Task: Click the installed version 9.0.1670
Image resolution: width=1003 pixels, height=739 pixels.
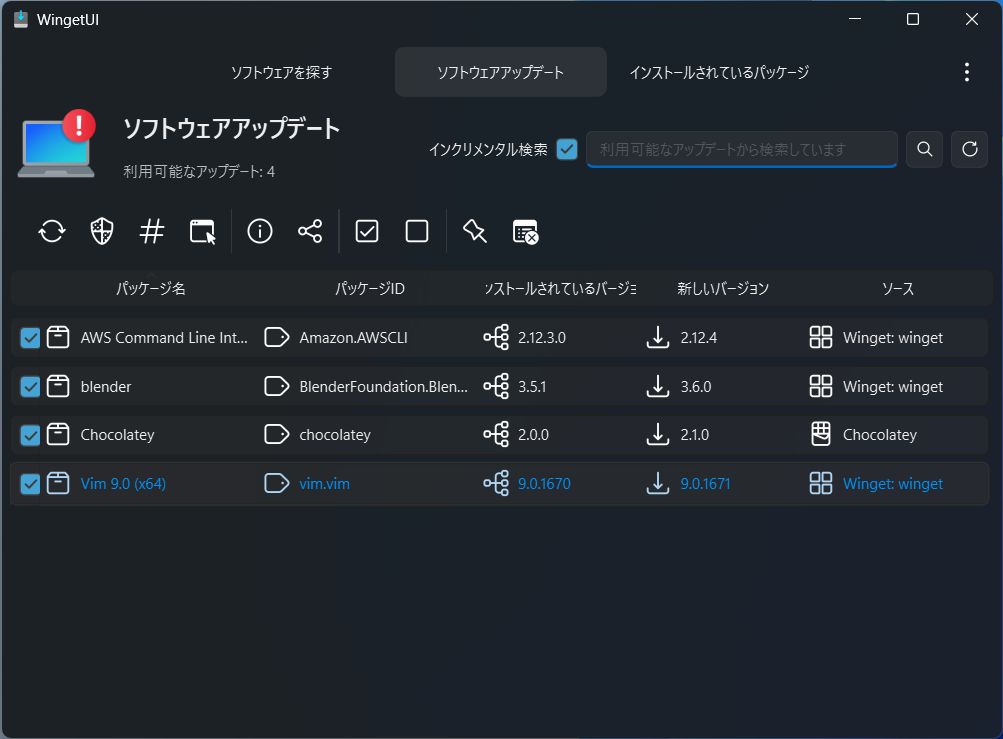Action: (x=544, y=483)
